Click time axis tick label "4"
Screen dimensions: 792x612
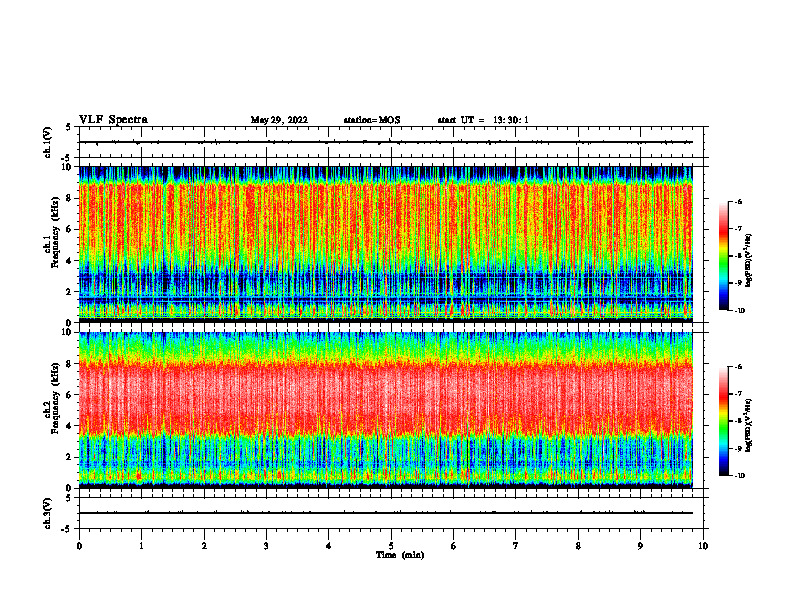(329, 546)
